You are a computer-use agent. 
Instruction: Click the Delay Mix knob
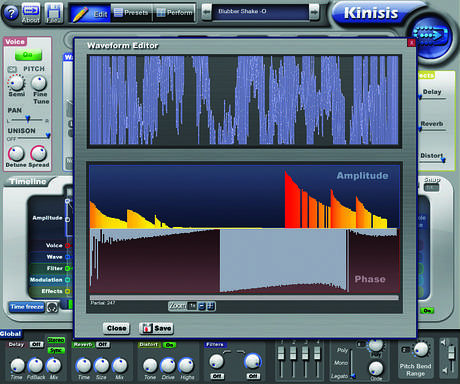point(53,366)
